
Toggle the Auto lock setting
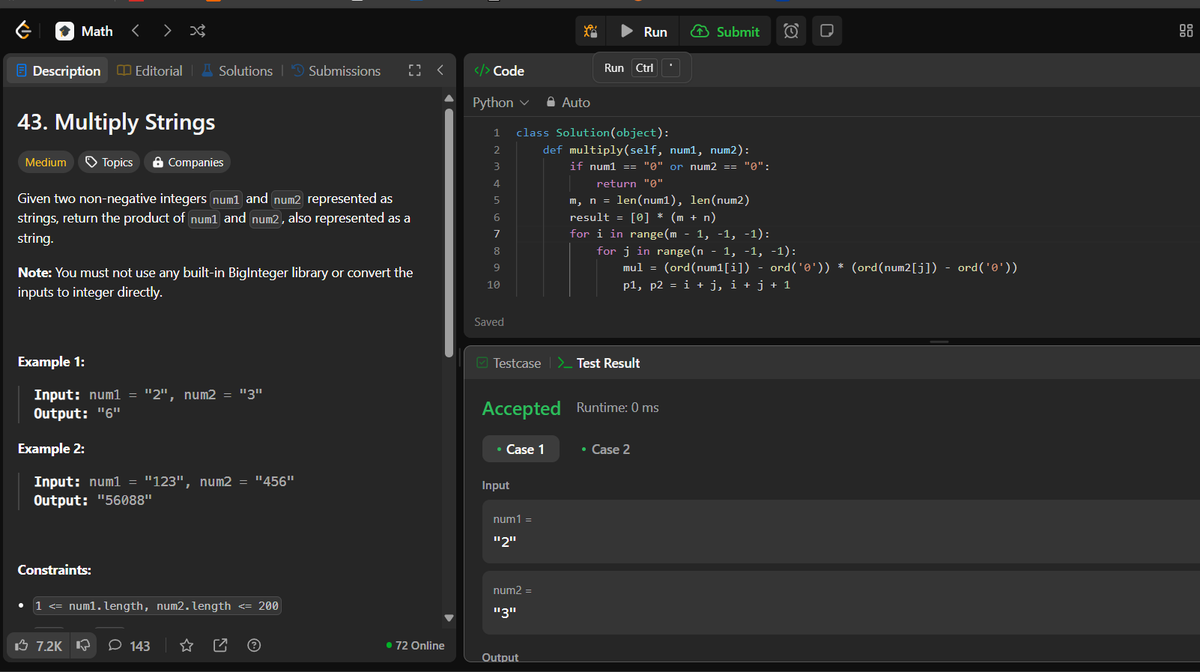click(568, 103)
